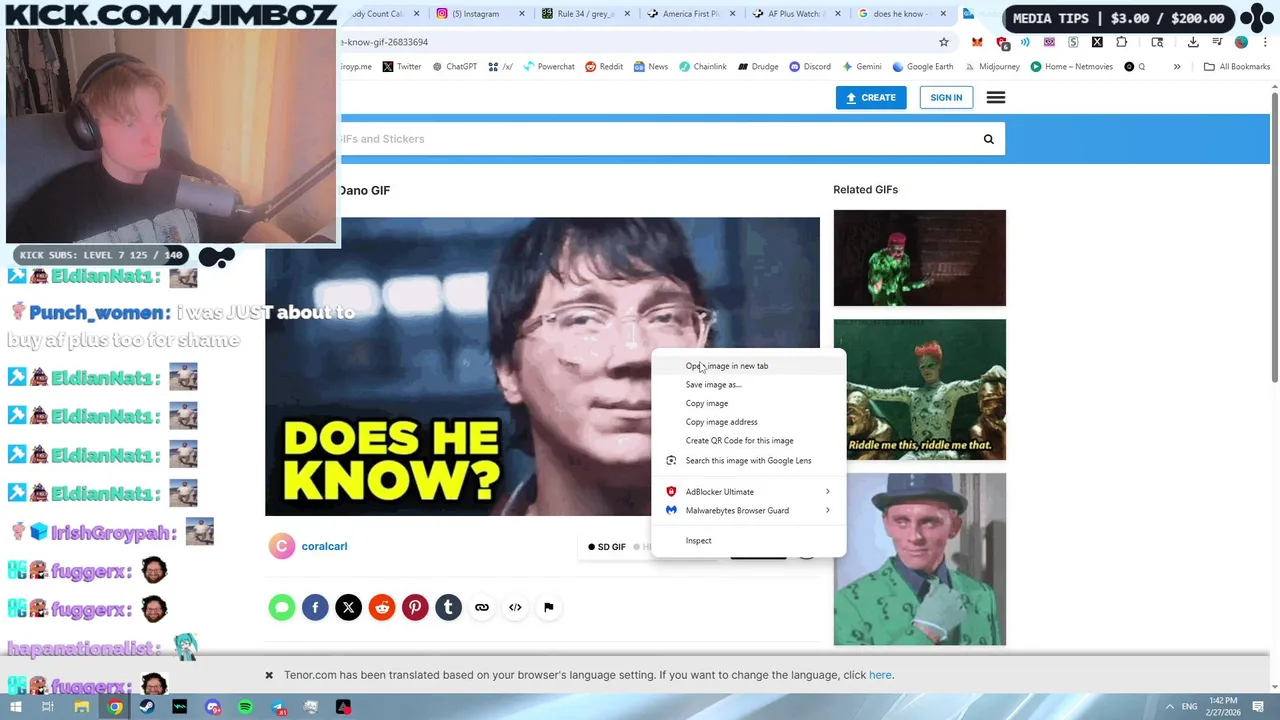The height and width of the screenshot is (720, 1280).
Task: Expand the hidden bookmarks overflow chevron
Action: point(1177,67)
